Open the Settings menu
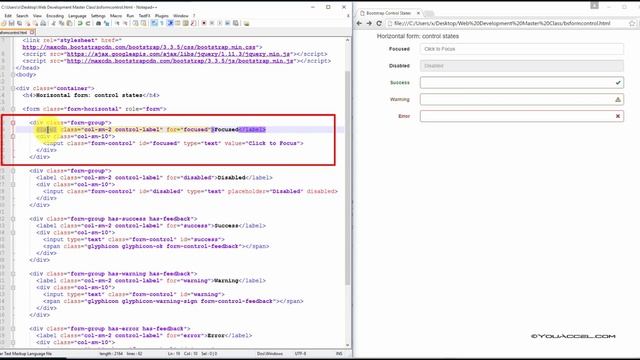The height and width of the screenshot is (360, 640). pos(98,16)
